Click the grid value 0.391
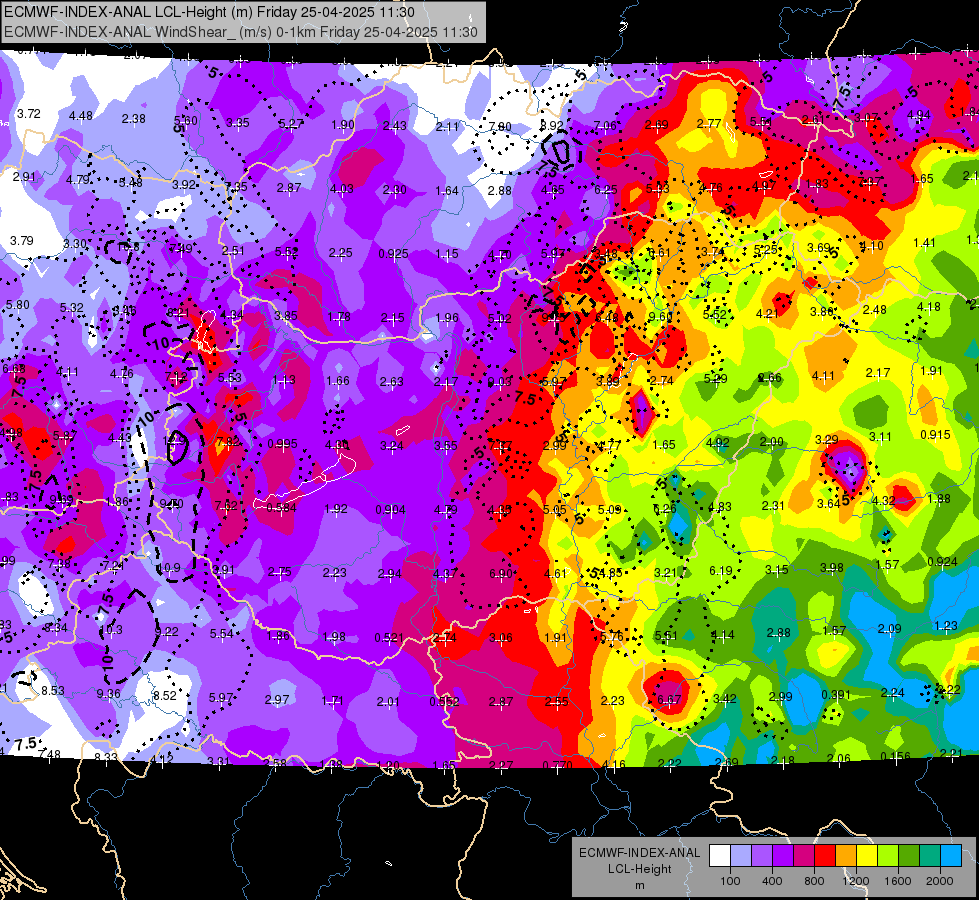This screenshot has height=900, width=979. [x=837, y=695]
